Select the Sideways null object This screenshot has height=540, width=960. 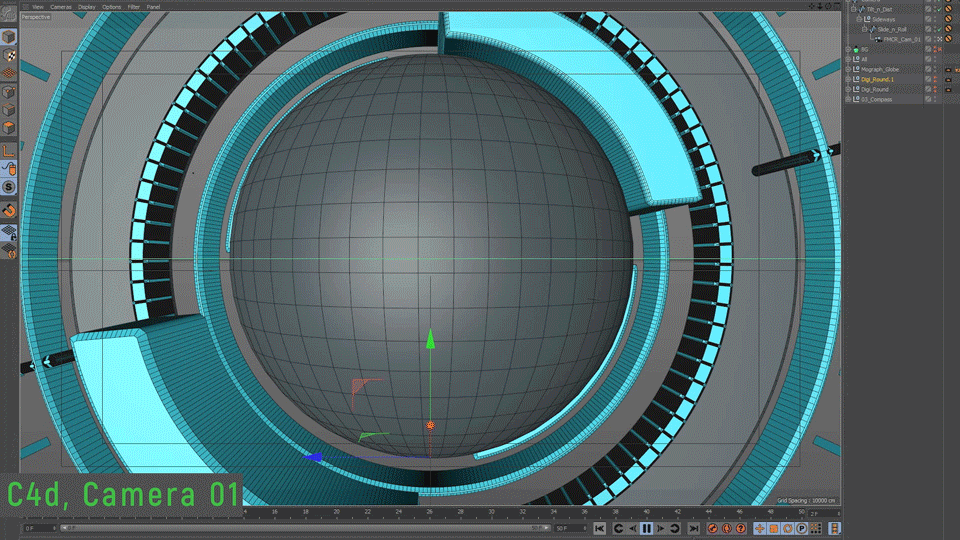coord(883,19)
